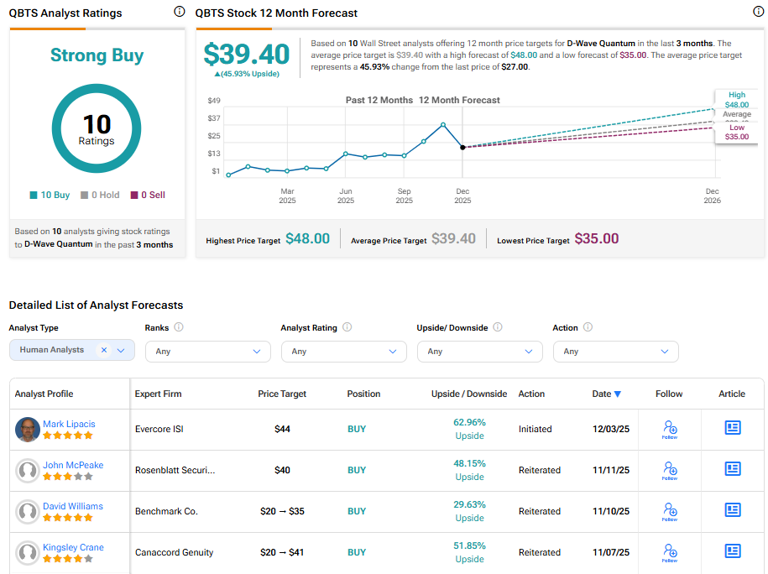Screen dimensions: 768x574
Task: Expand the Ranks dropdown
Action: pos(207,351)
